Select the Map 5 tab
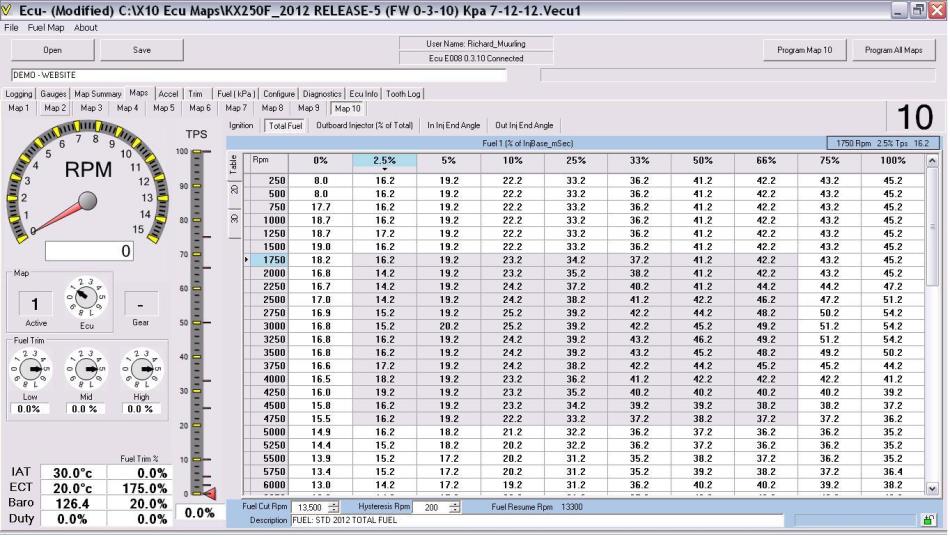Image resolution: width=950 pixels, height=537 pixels. [x=164, y=108]
